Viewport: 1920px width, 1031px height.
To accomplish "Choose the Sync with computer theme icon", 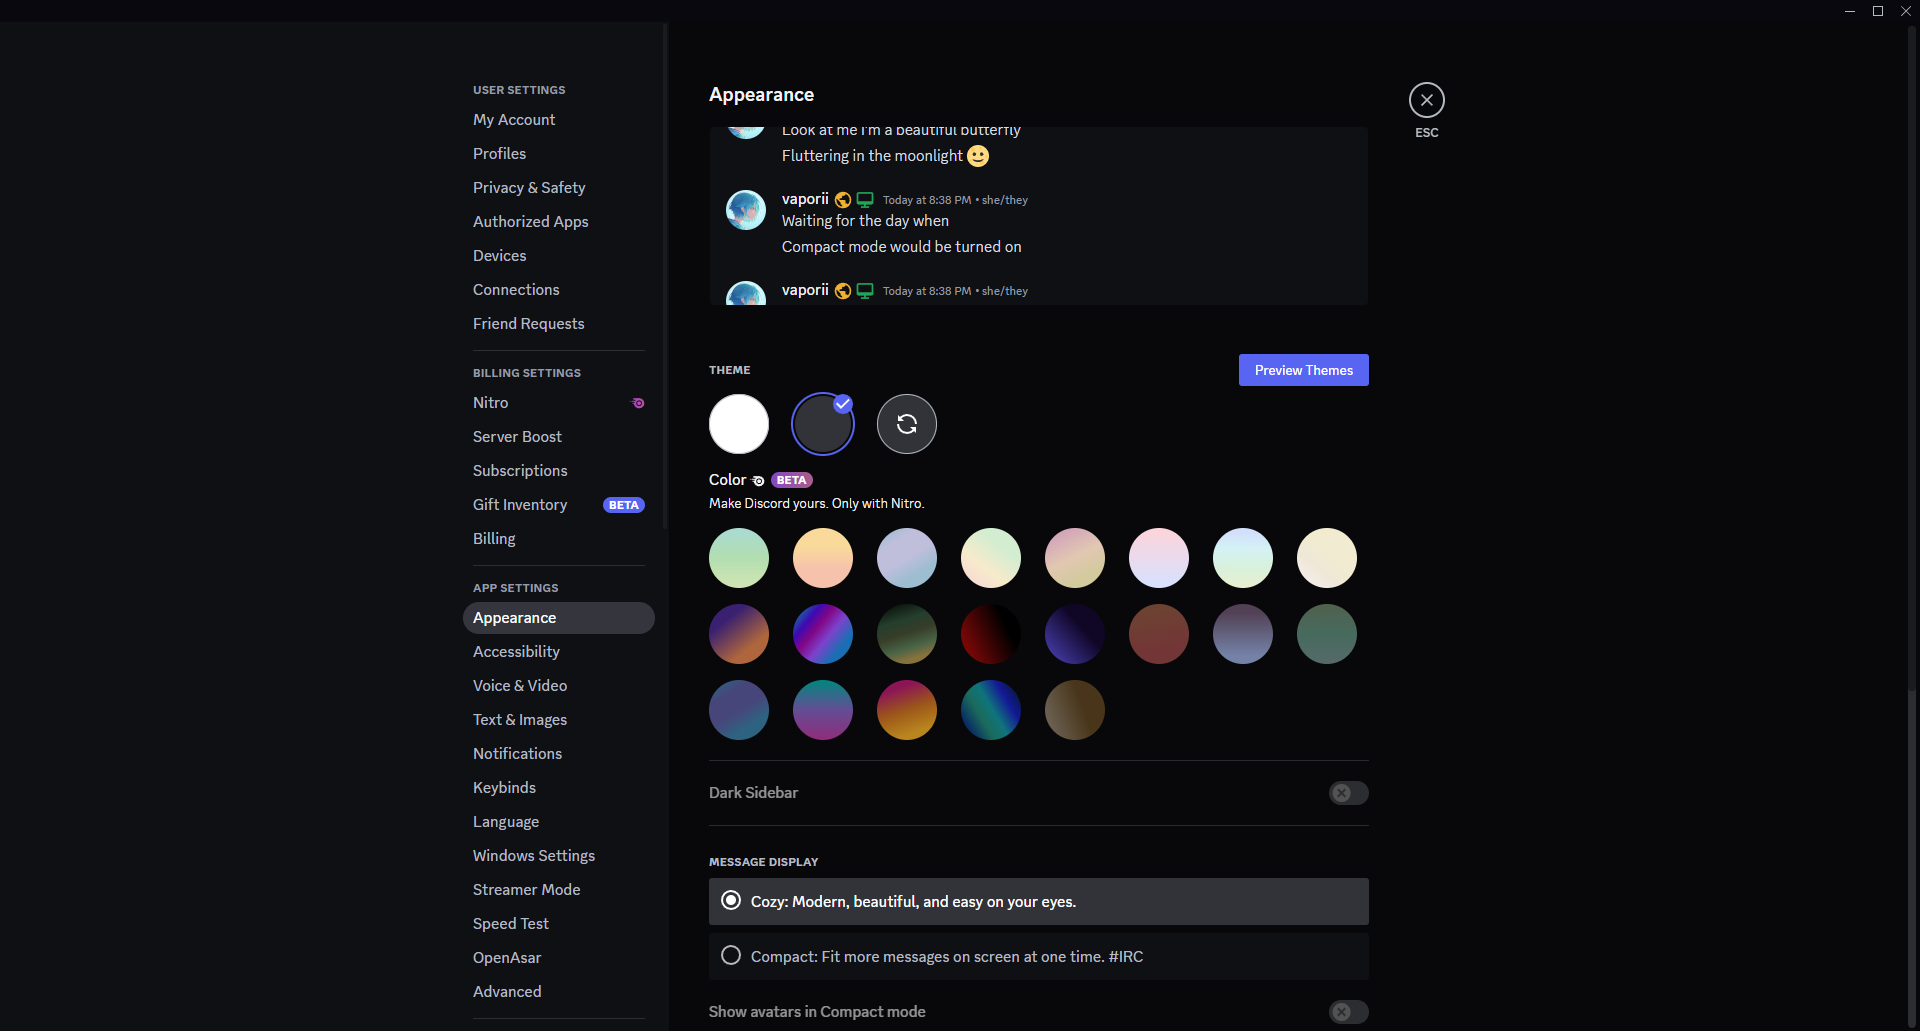I will [907, 424].
